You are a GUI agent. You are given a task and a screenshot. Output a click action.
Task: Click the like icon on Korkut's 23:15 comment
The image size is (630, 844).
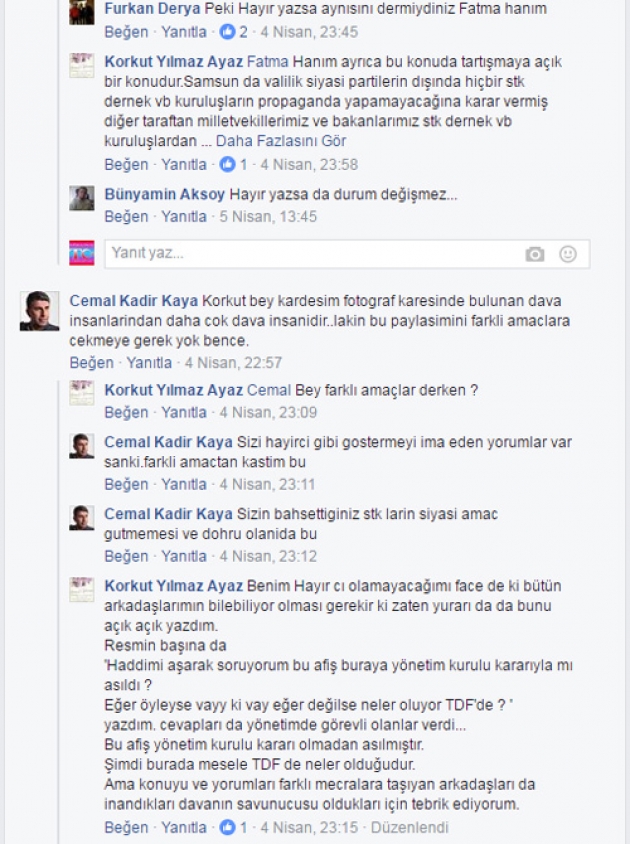(227, 827)
